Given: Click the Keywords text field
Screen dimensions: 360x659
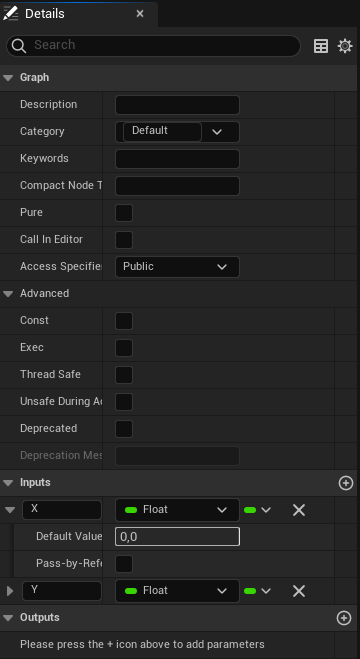Looking at the screenshot, I should (177, 159).
